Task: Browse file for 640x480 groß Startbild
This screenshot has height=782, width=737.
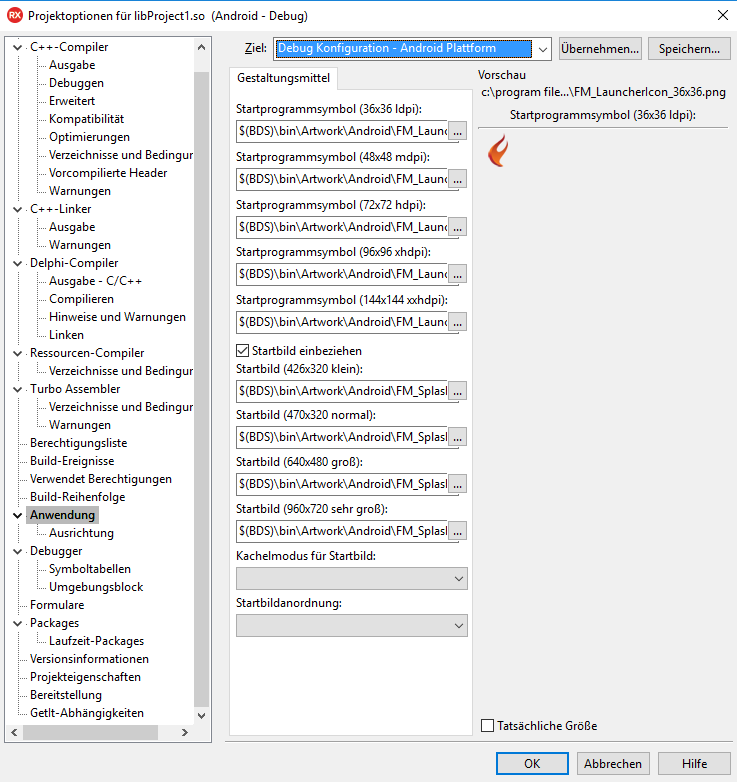Action: [457, 484]
